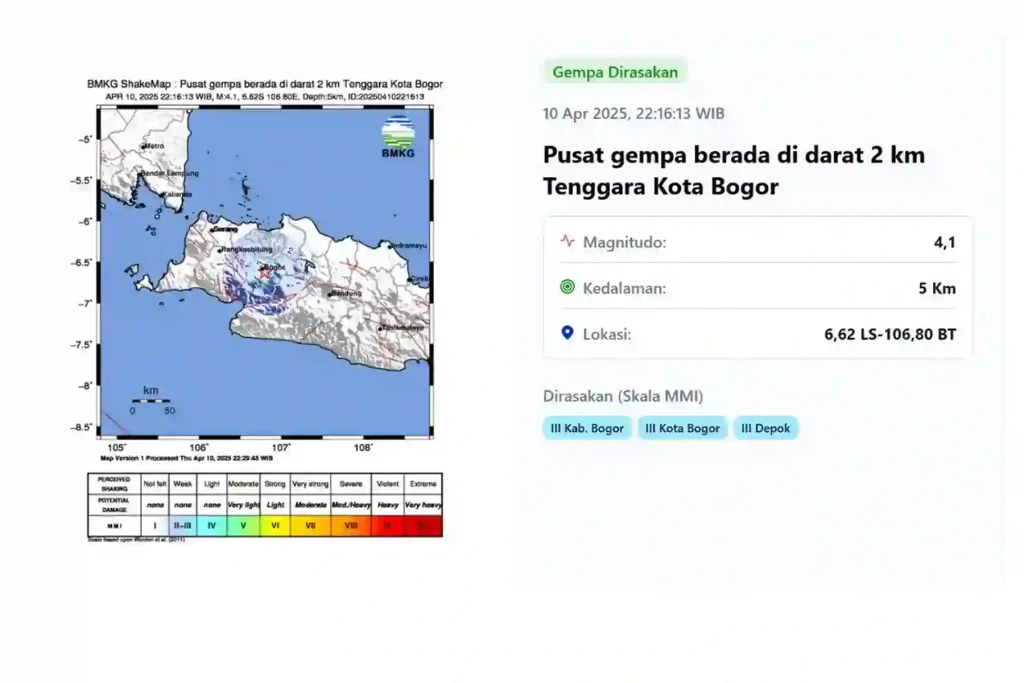Image resolution: width=1024 pixels, height=683 pixels.
Task: Select the III Depok tag
Action: pyautogui.click(x=765, y=428)
